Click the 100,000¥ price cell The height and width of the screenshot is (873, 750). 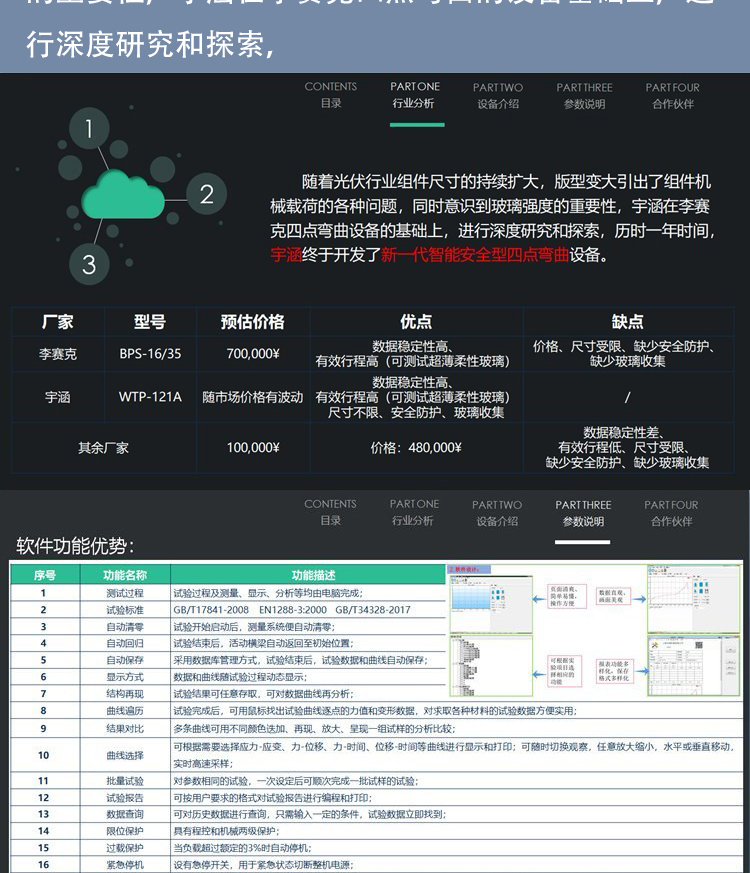click(252, 448)
